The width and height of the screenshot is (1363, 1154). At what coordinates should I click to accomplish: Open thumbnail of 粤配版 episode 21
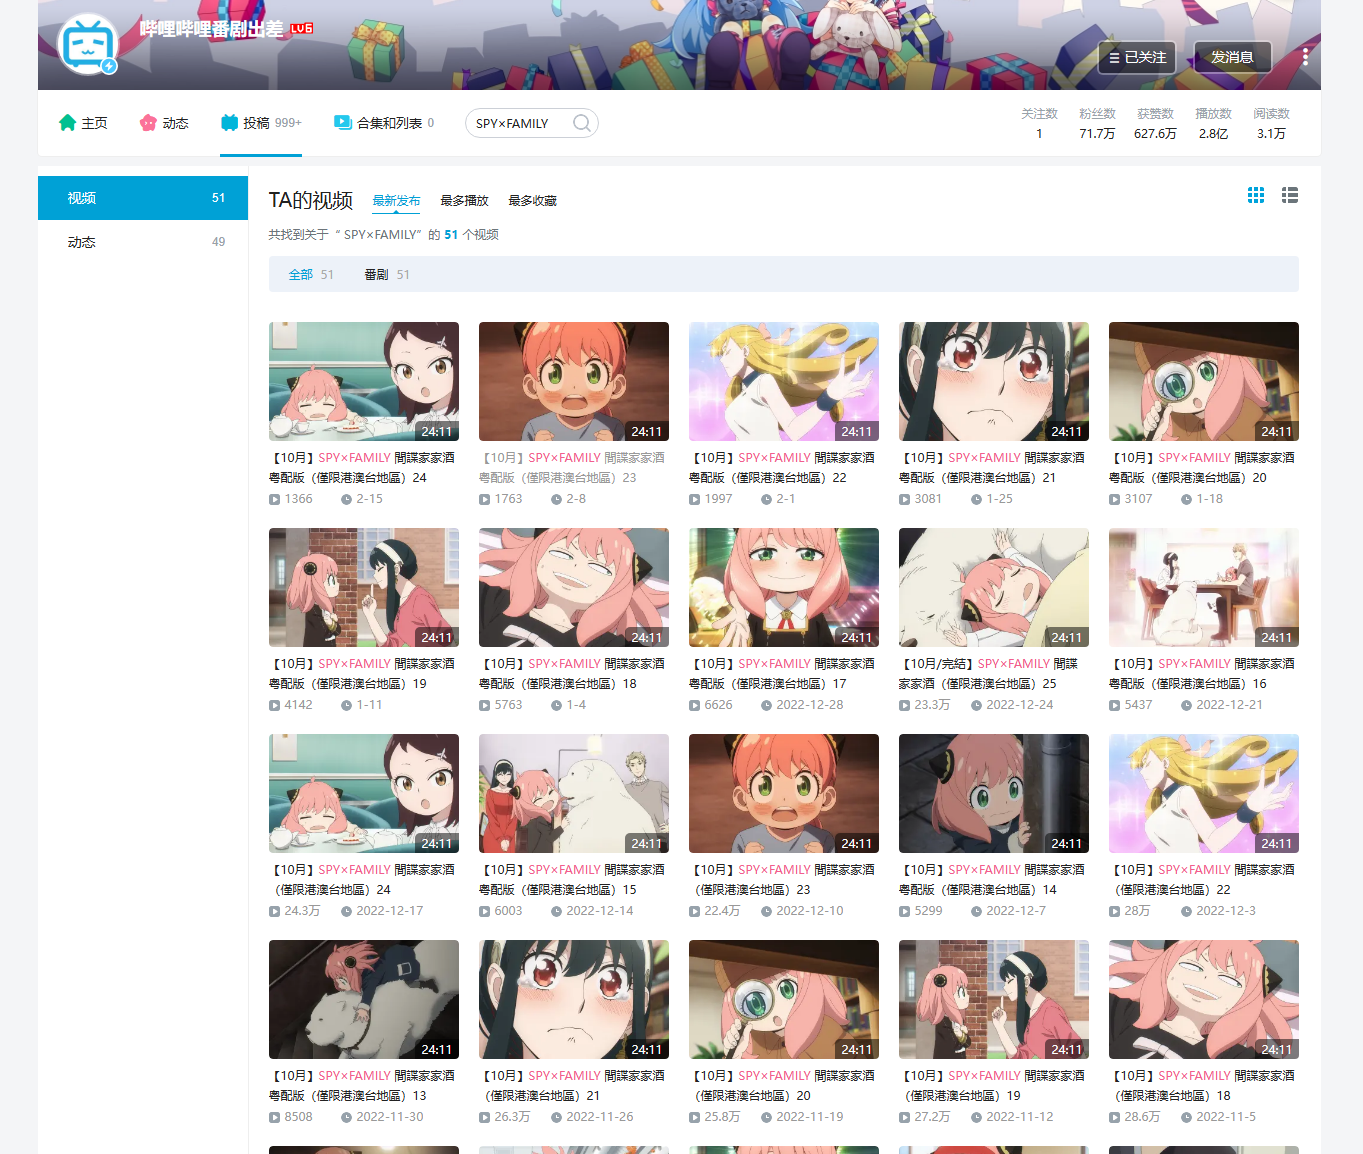click(x=994, y=381)
